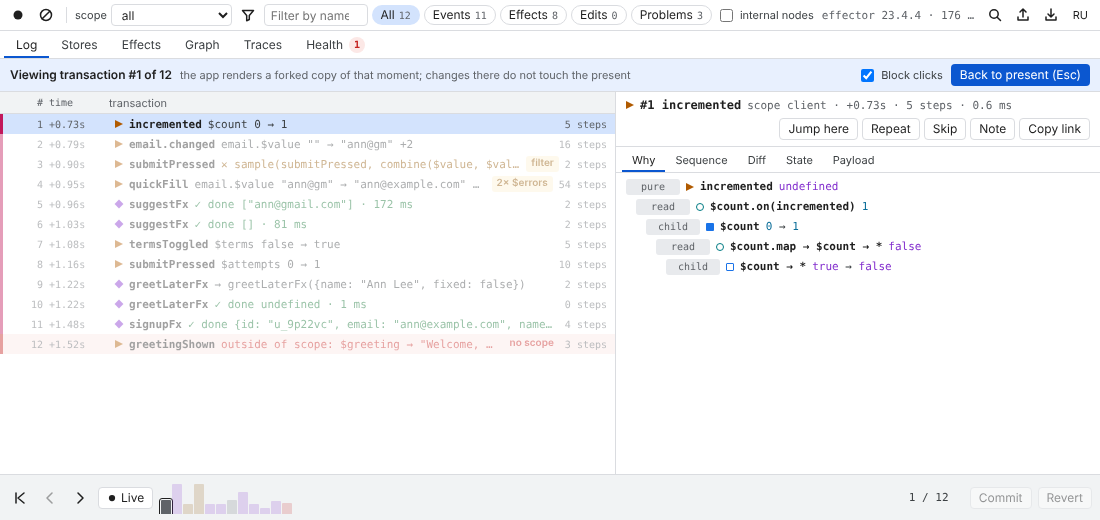Click the last red bar in timeline histogram

click(287, 509)
